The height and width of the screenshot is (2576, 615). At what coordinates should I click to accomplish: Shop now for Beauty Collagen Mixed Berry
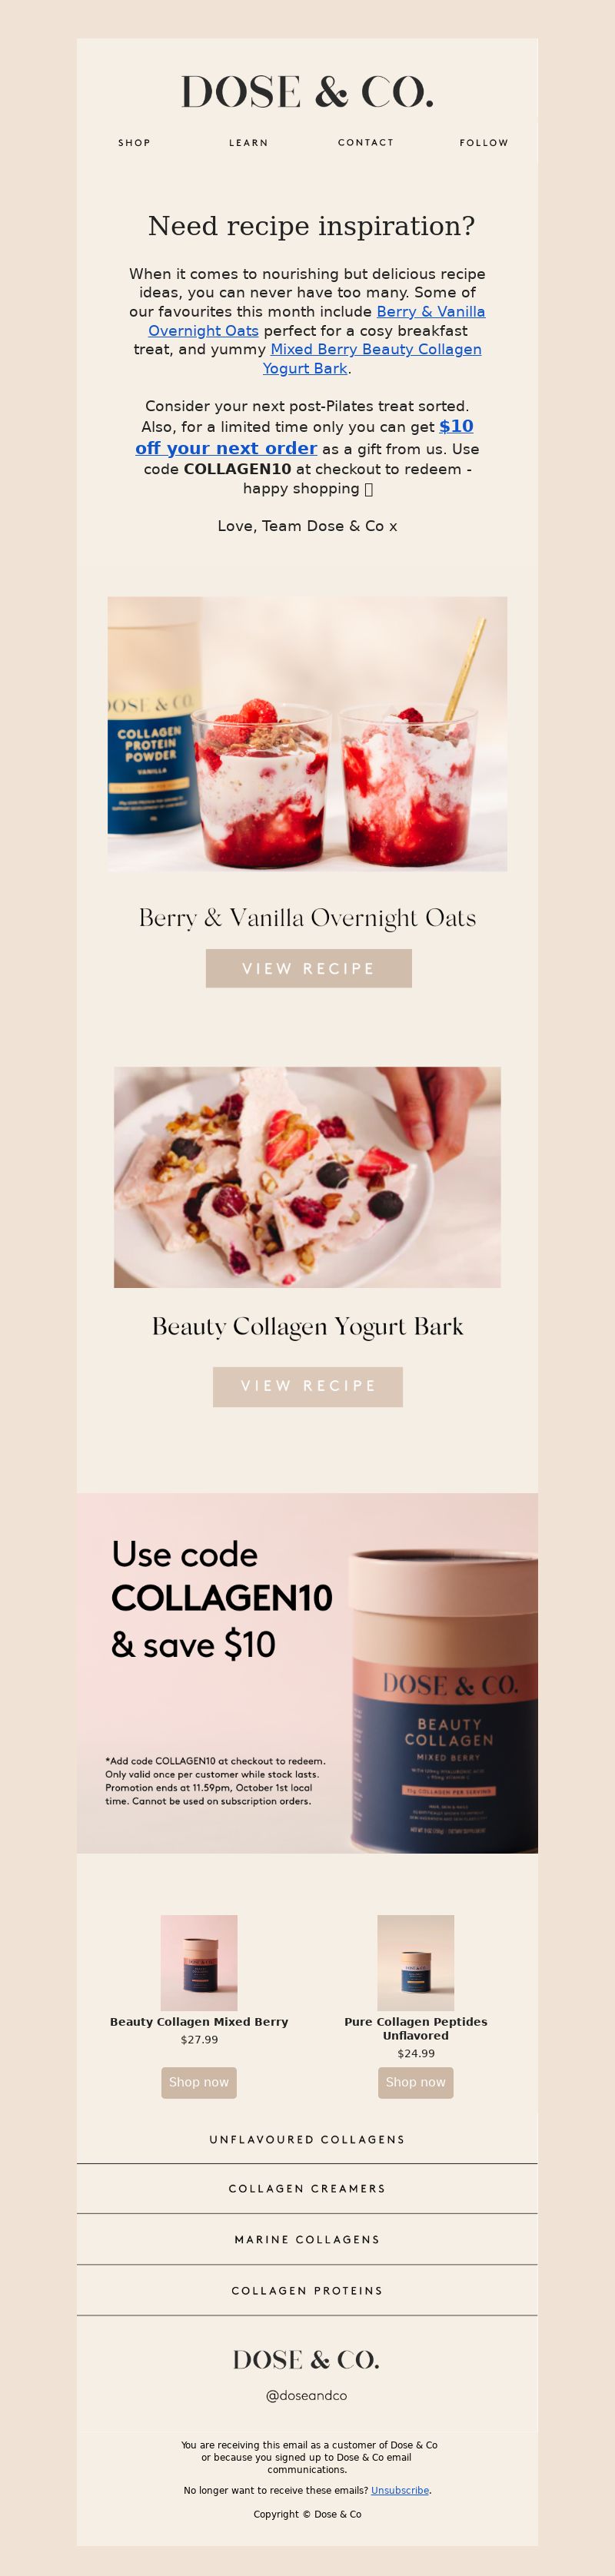click(x=199, y=2082)
